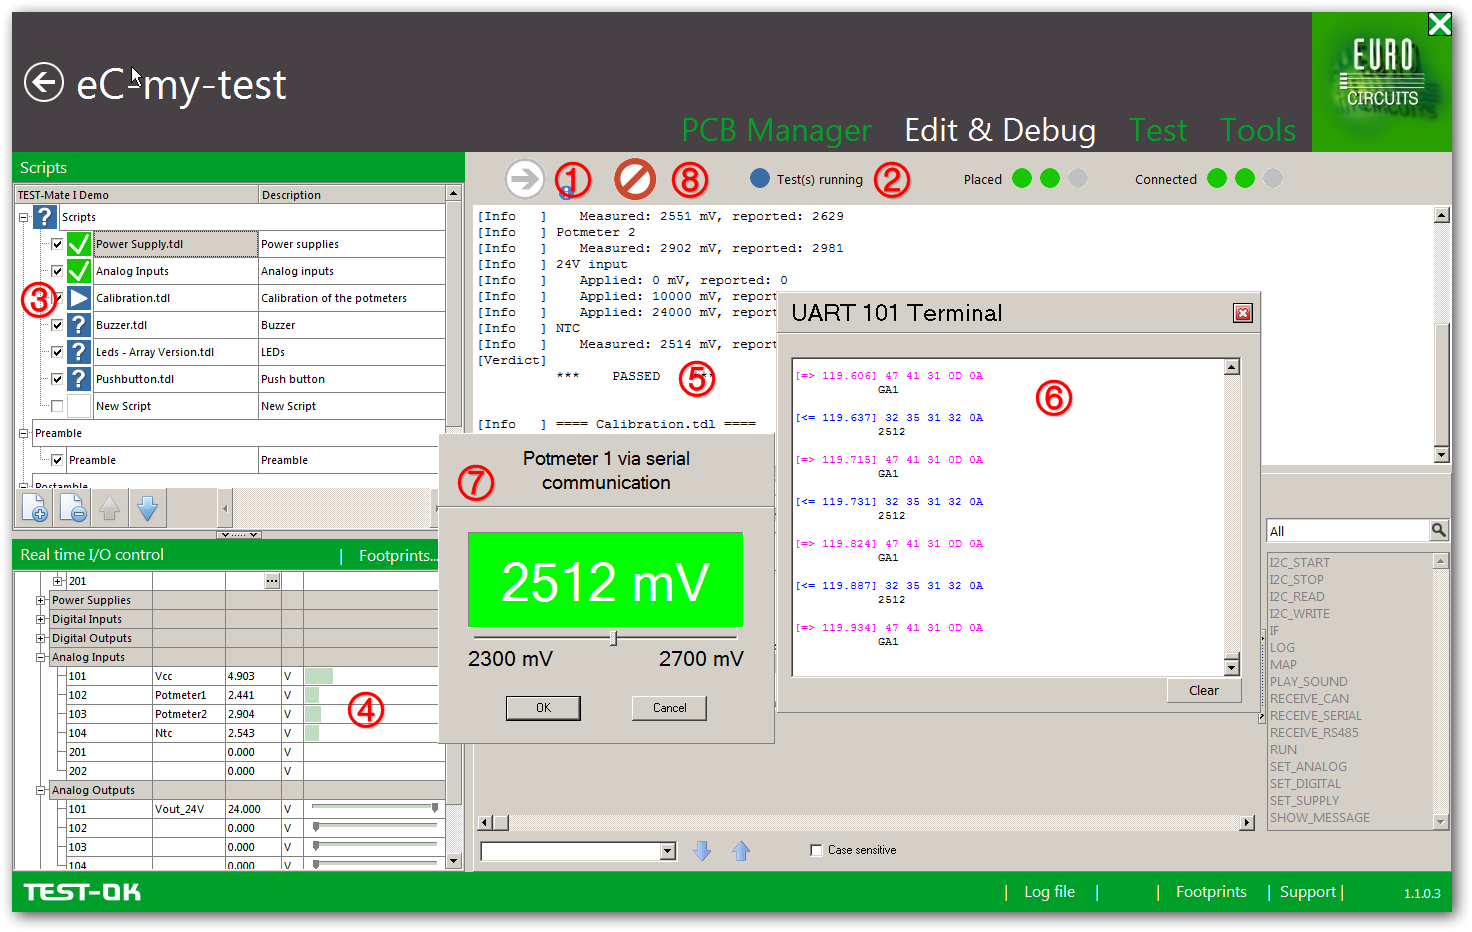Uncheck the Analog Inputs script checkbox

point(57,271)
